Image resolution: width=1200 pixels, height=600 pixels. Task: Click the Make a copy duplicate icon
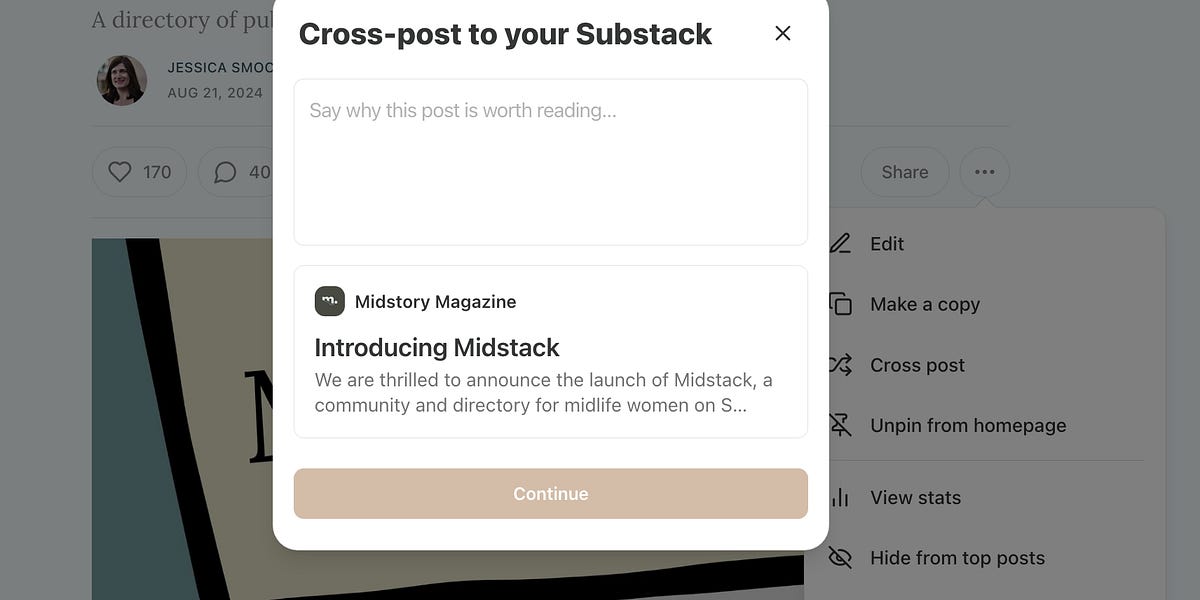(x=840, y=304)
